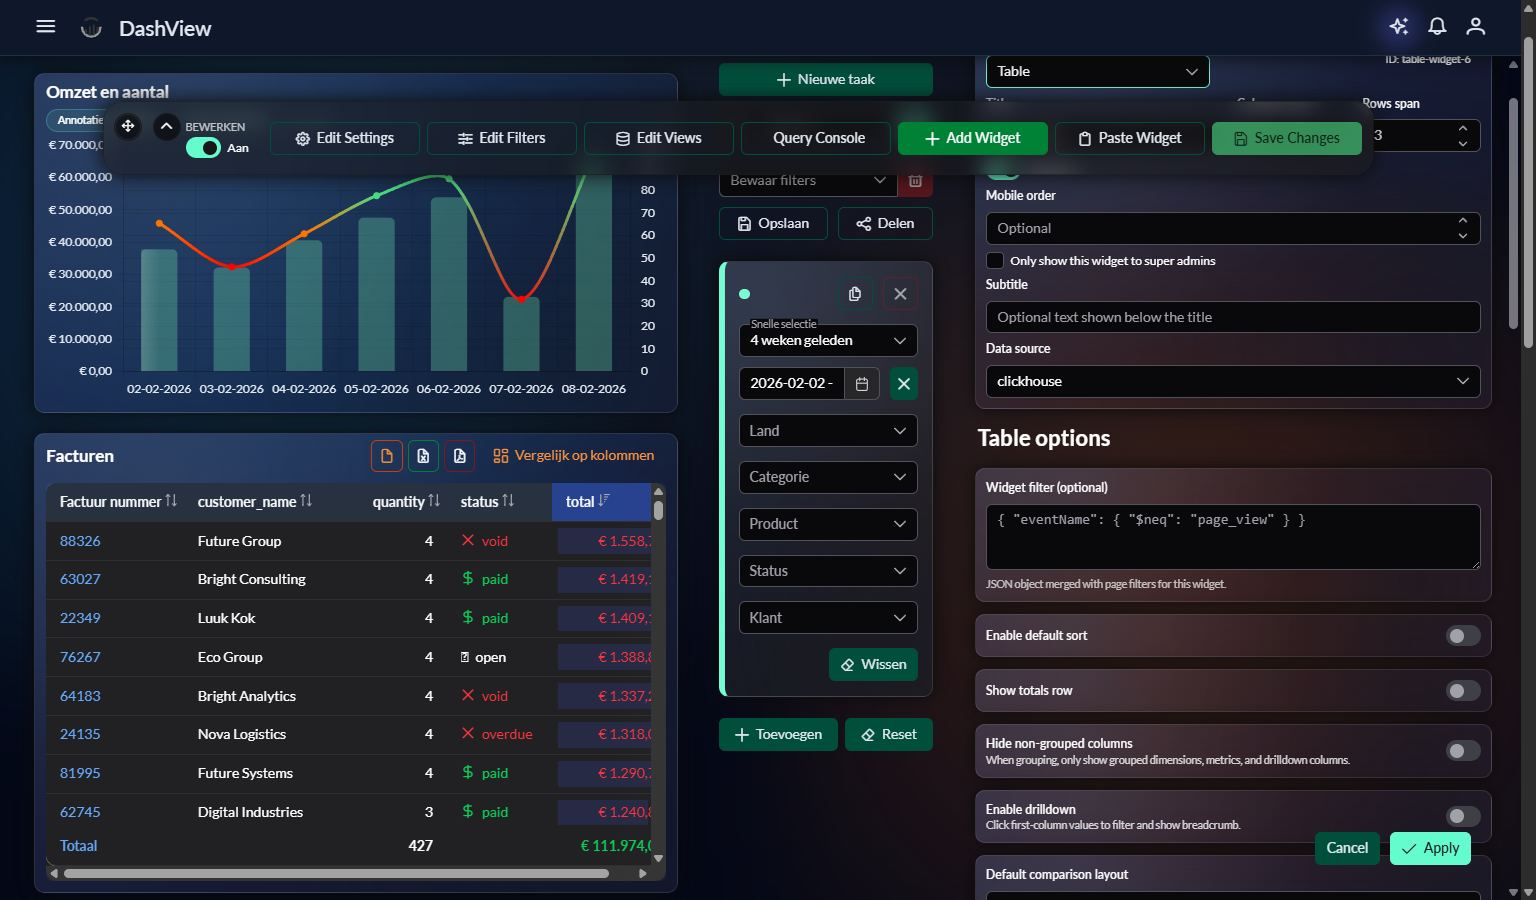This screenshot has width=1536, height=900.
Task: Open the calendar icon beside the date field
Action: click(x=861, y=383)
